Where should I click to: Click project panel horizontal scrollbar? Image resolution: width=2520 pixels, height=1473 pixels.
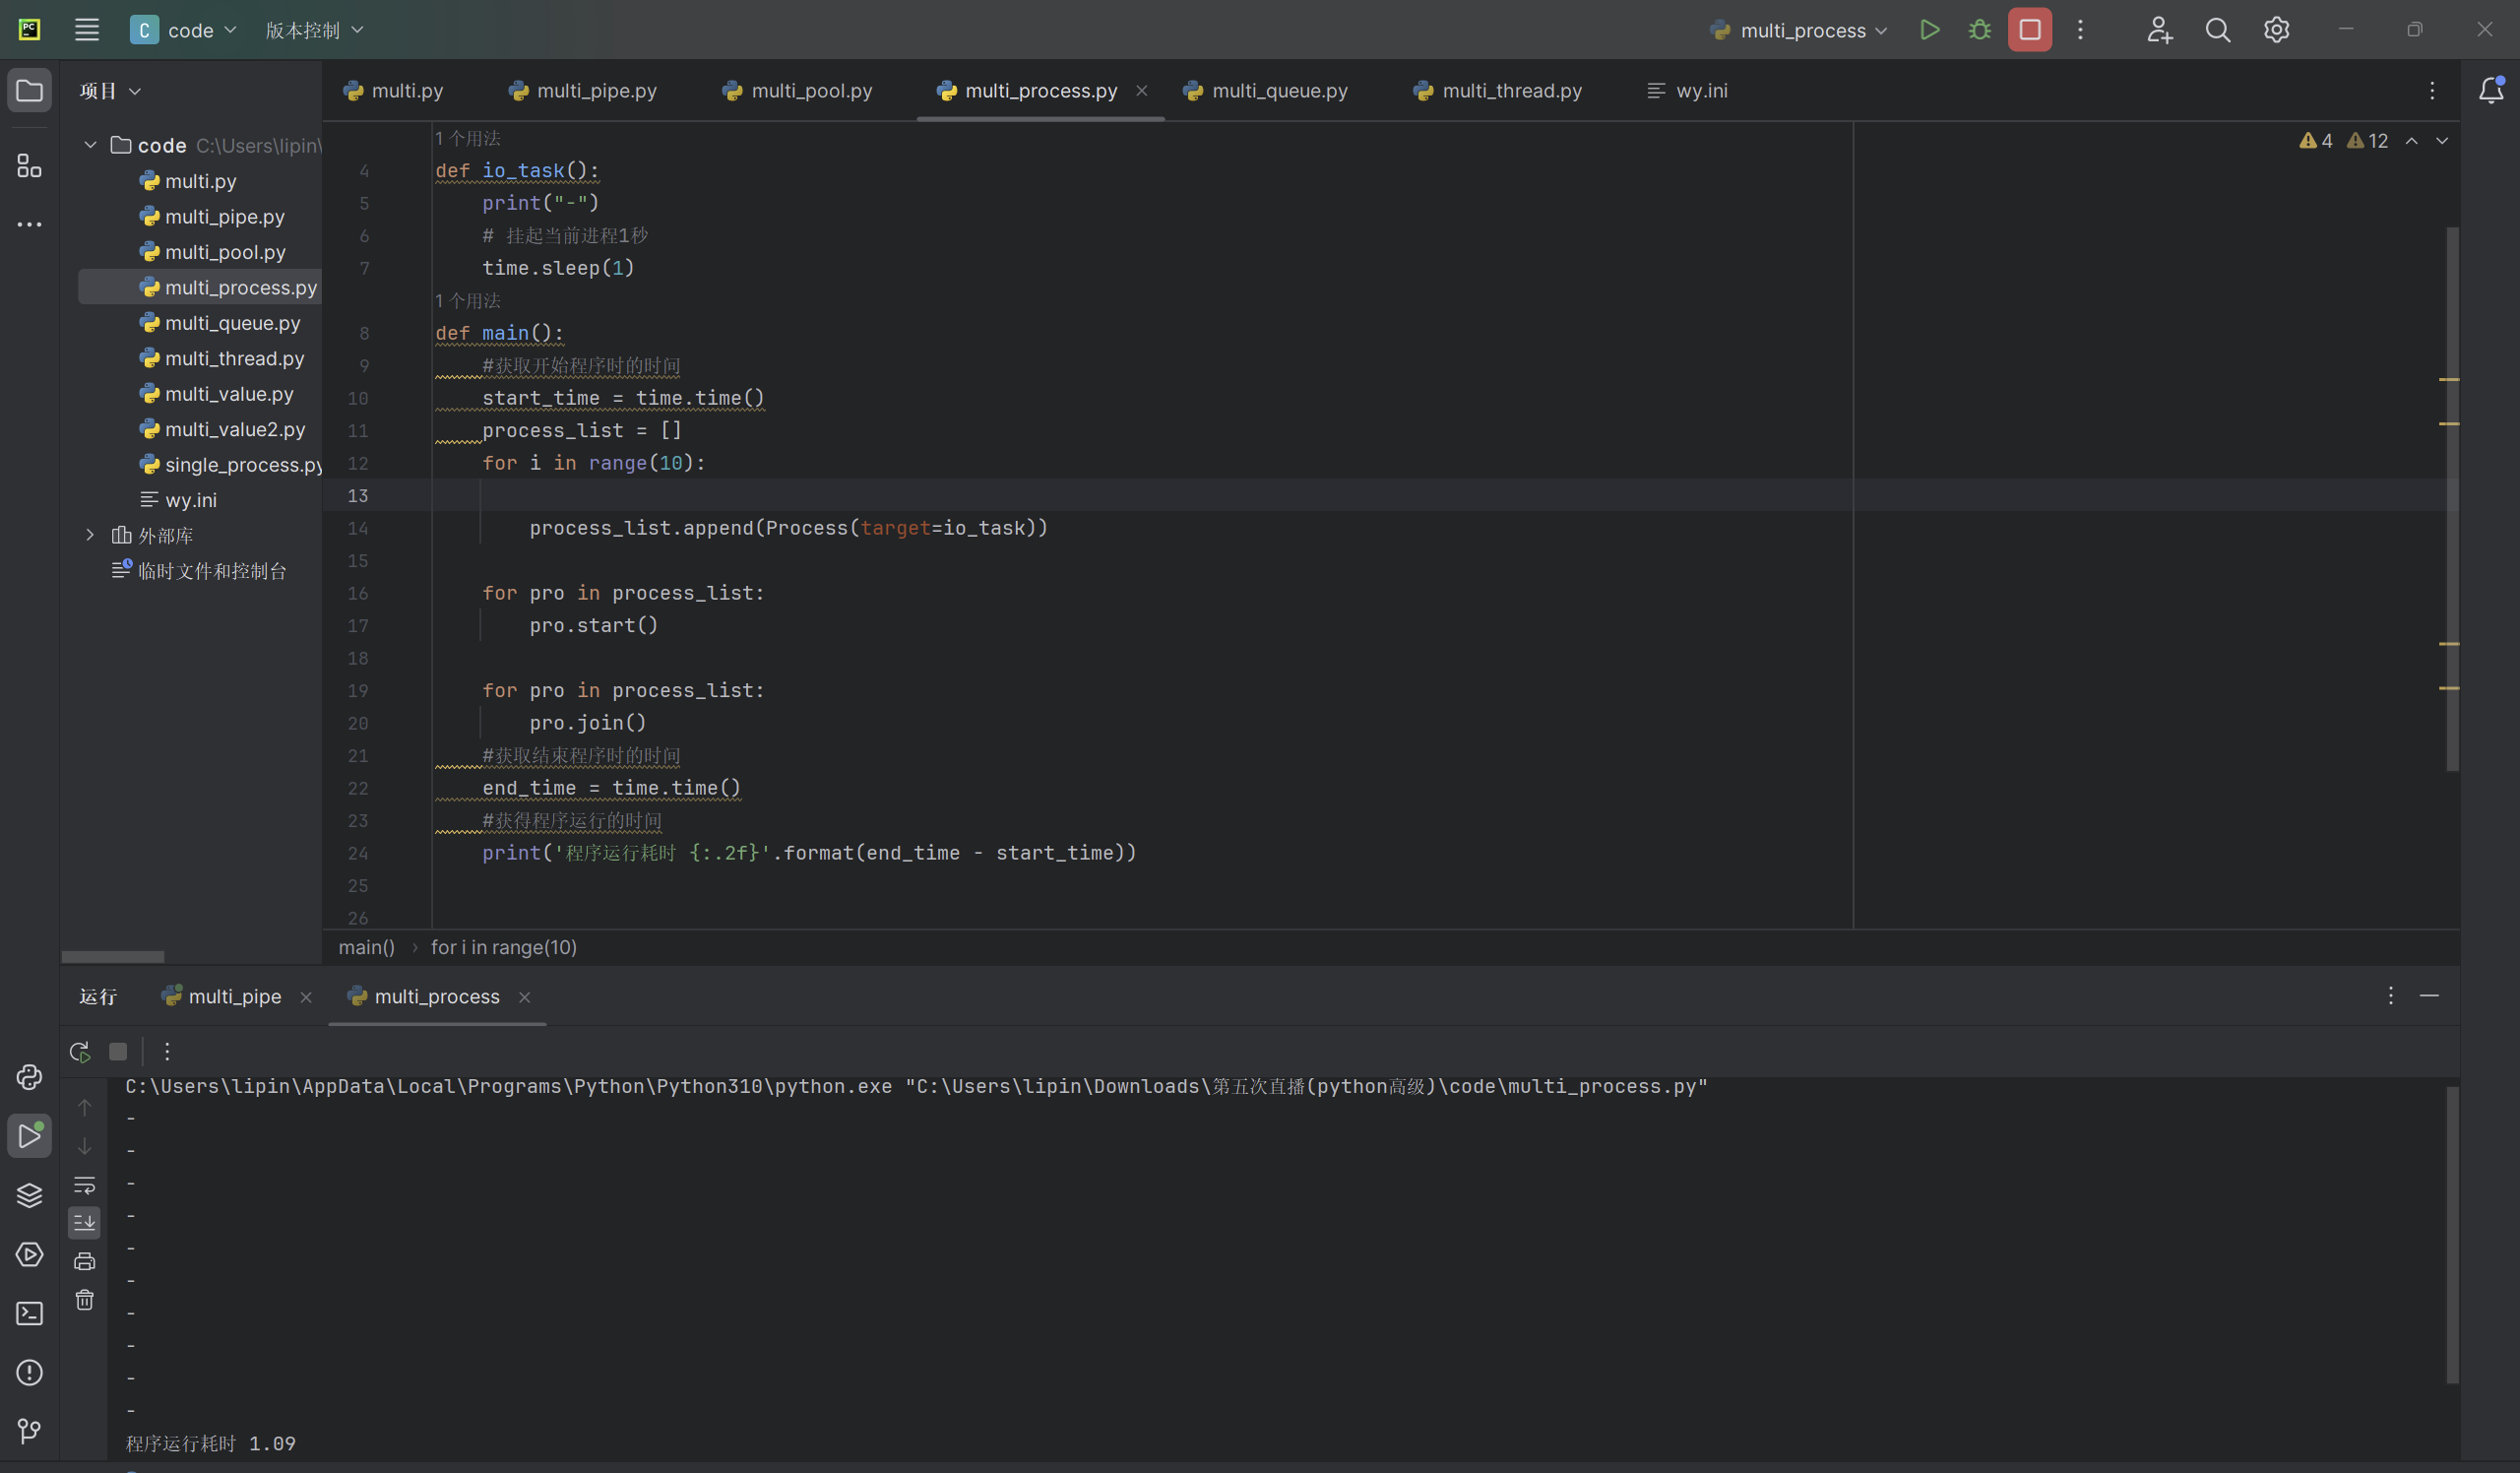[x=113, y=956]
